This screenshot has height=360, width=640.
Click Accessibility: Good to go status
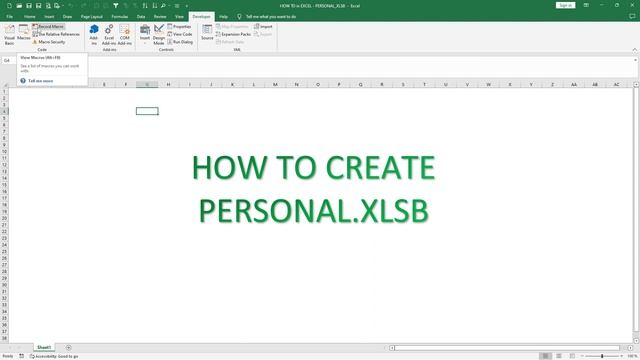(54, 356)
